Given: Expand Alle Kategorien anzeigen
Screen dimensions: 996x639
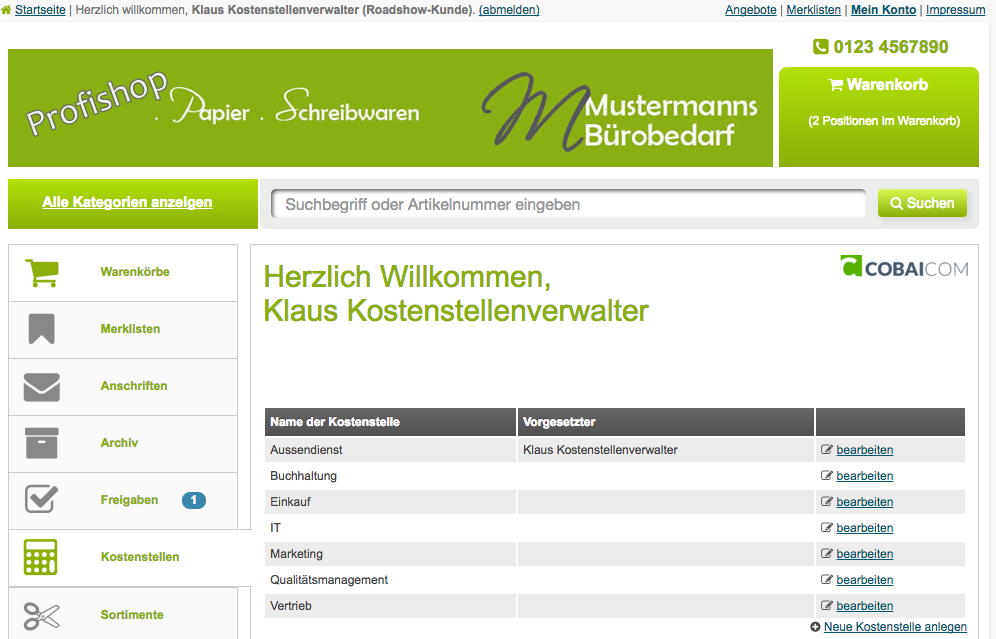Looking at the screenshot, I should pyautogui.click(x=126, y=202).
